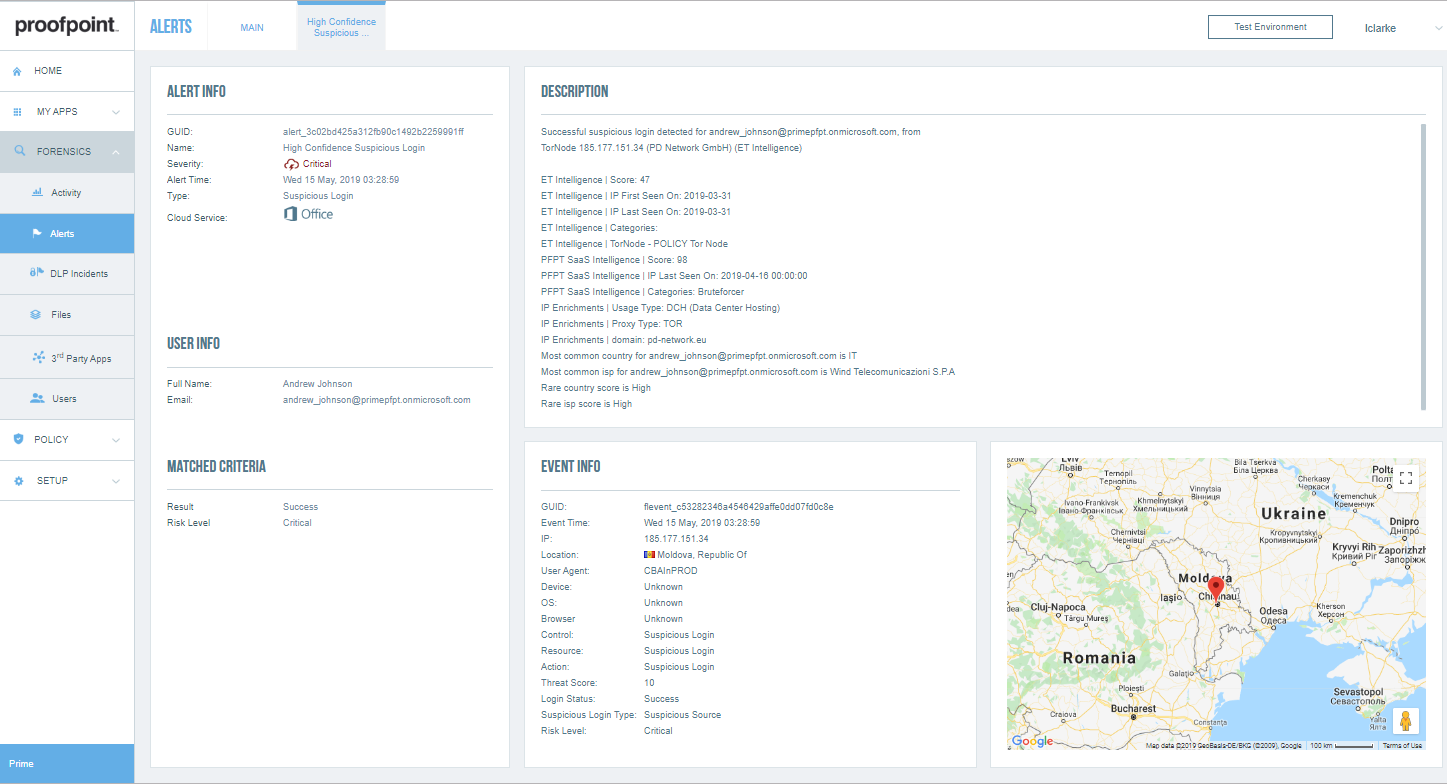The image size is (1447, 784).
Task: Collapse the Forensics section chevron
Action: 116,152
